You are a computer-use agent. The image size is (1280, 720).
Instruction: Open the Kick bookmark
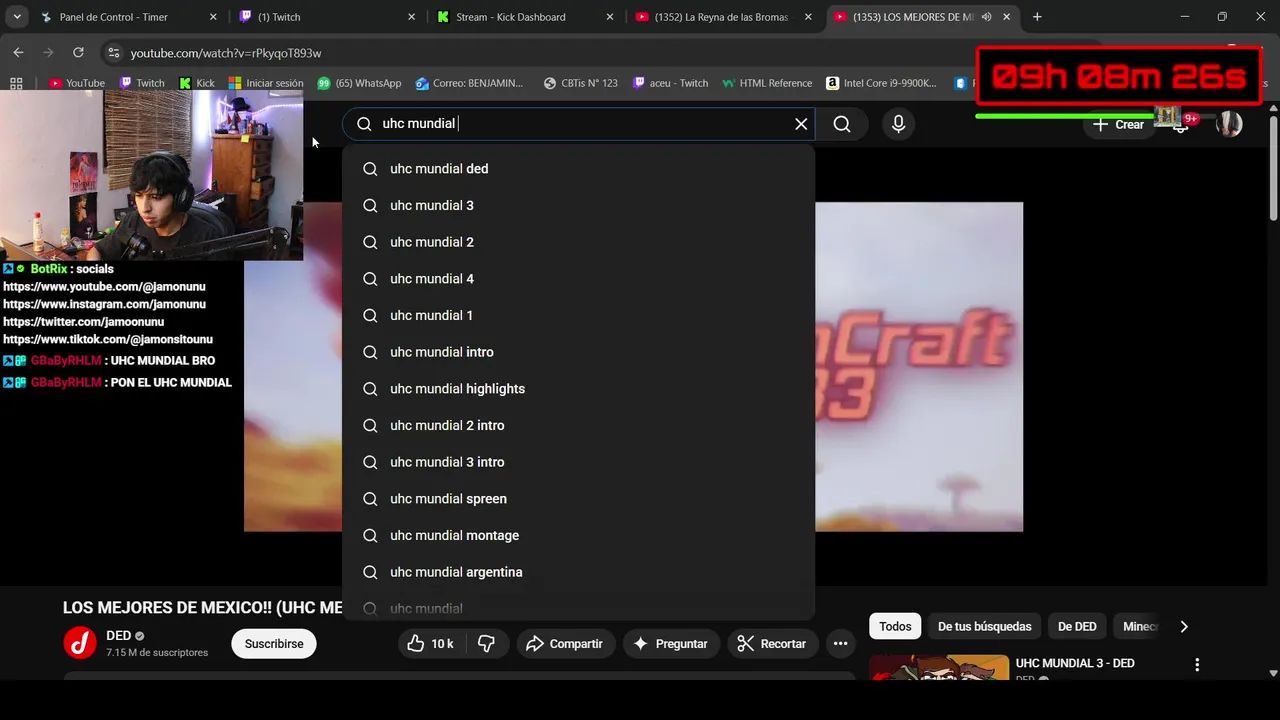[197, 83]
